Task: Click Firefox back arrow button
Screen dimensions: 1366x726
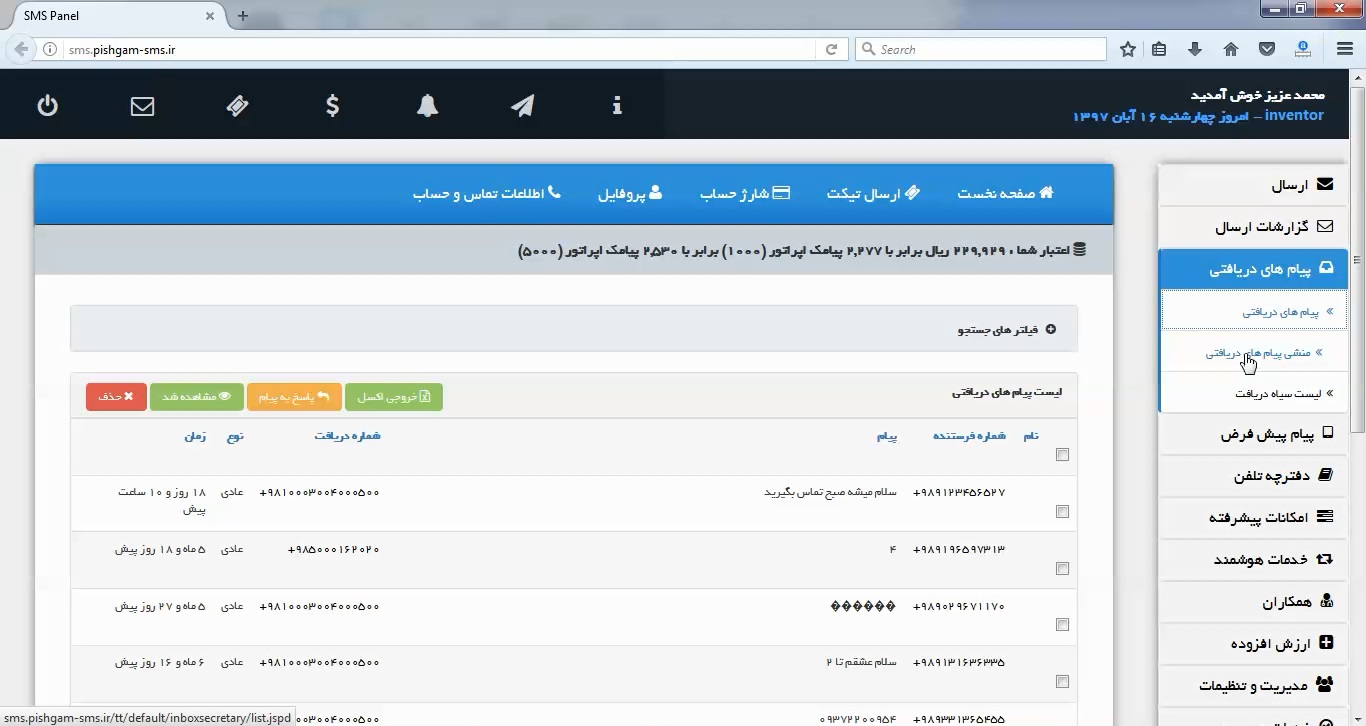Action: (21, 49)
